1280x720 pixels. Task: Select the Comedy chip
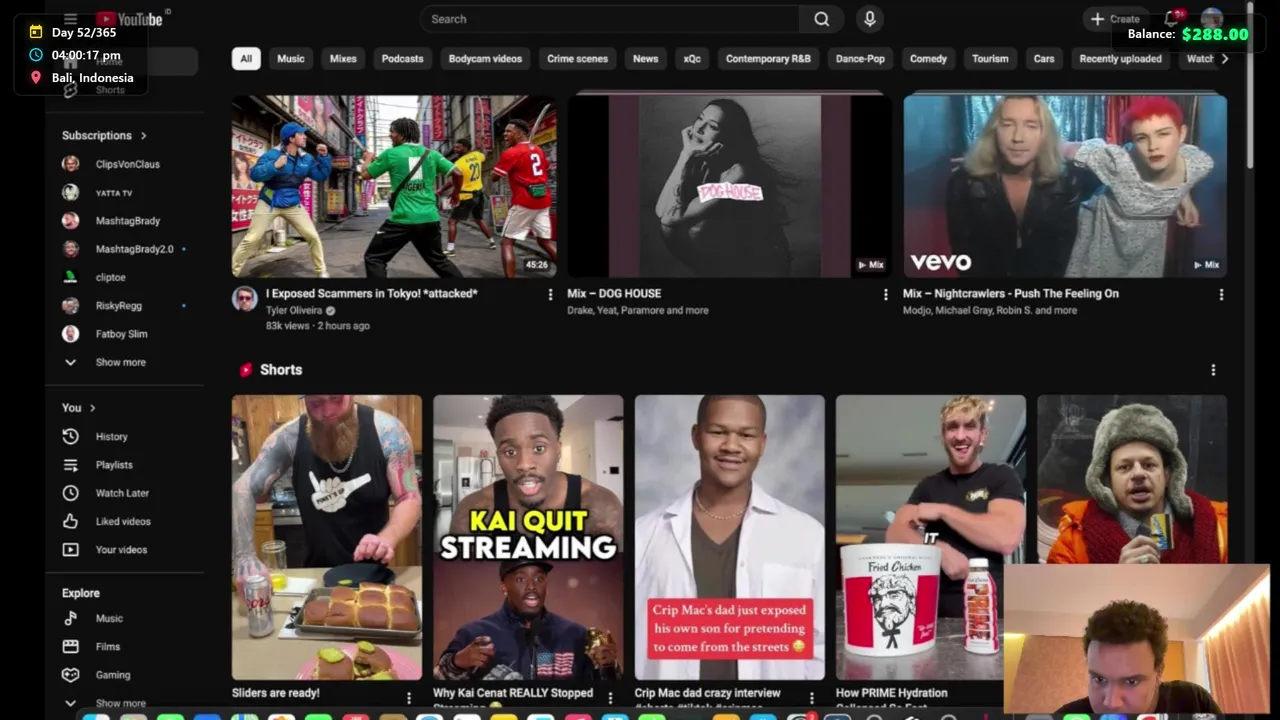(928, 59)
